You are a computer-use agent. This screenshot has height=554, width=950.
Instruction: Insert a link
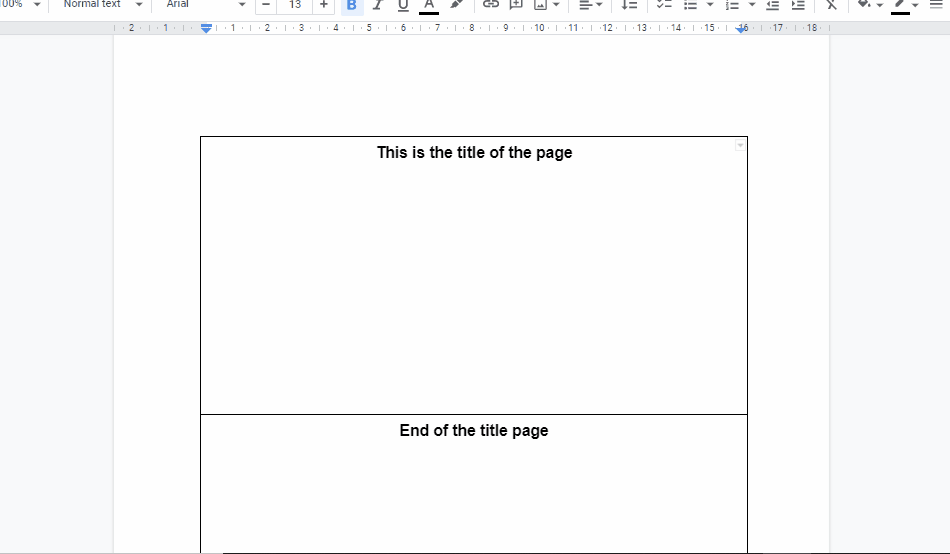pyautogui.click(x=490, y=5)
